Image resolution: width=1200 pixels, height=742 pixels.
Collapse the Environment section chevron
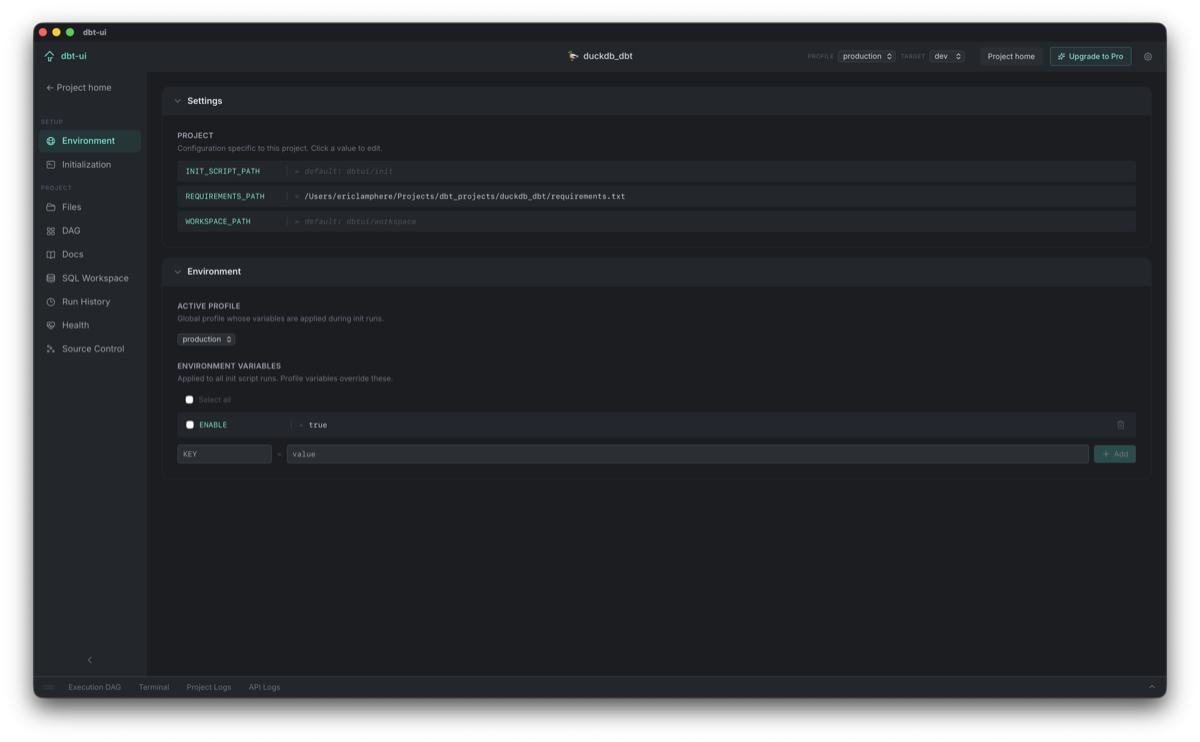[x=178, y=272]
